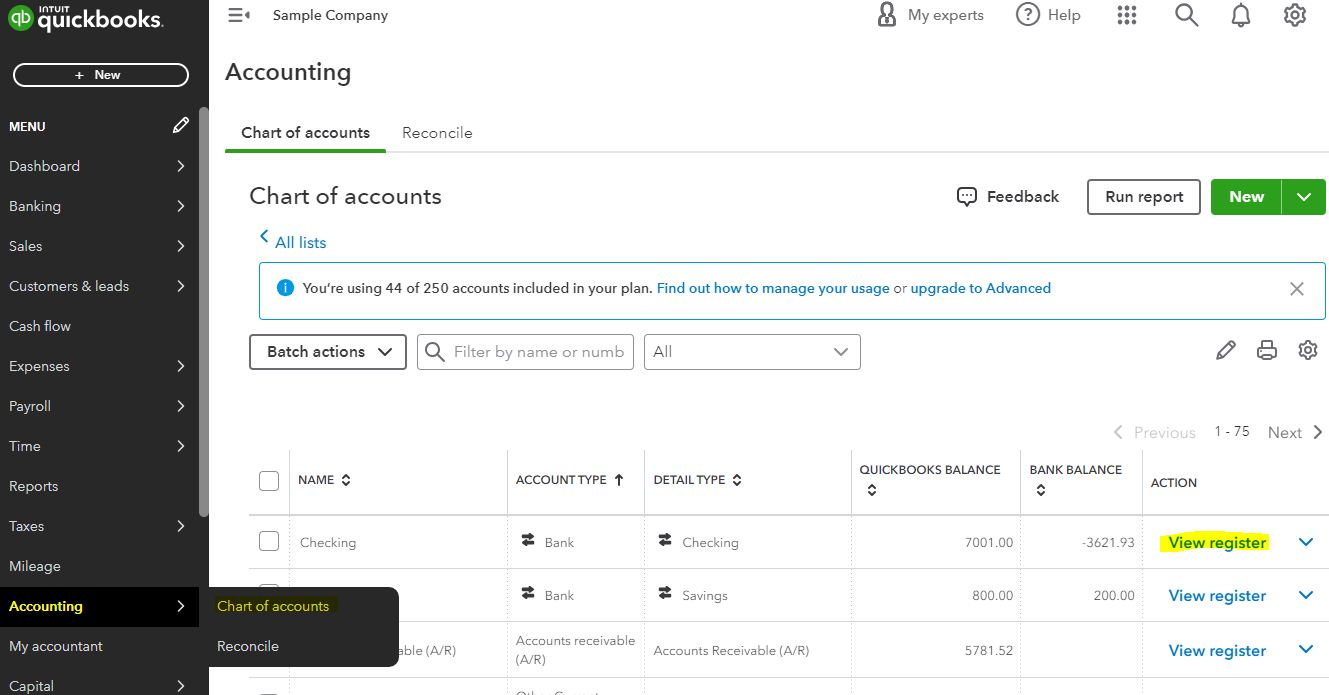Open table settings gear above the accounts list
Viewport: 1329px width, 695px height.
[1308, 350]
